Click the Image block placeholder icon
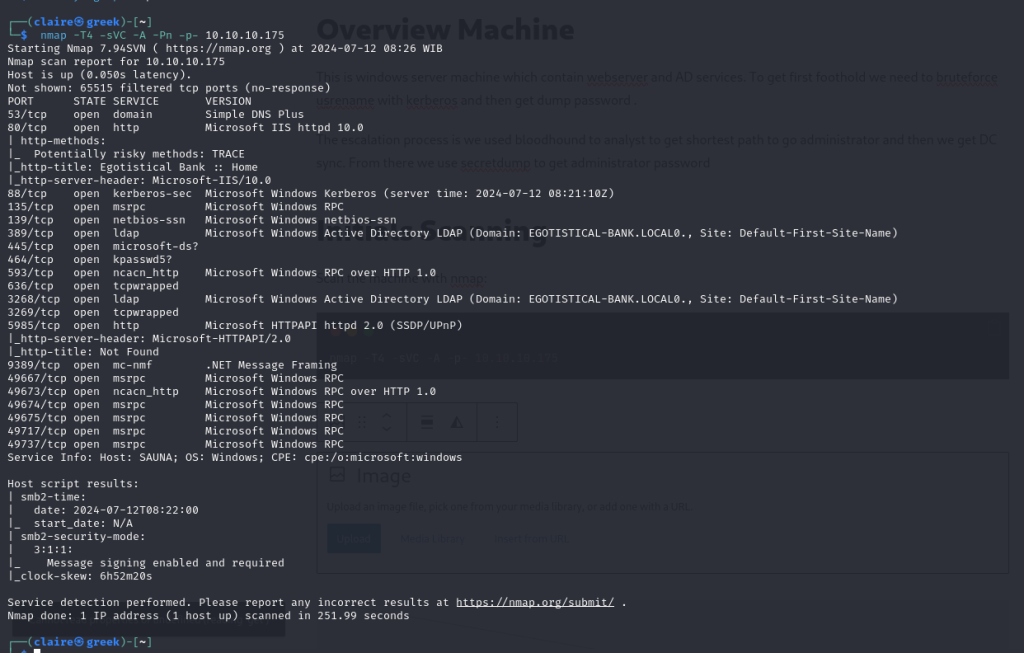The height and width of the screenshot is (653, 1024). (337, 475)
